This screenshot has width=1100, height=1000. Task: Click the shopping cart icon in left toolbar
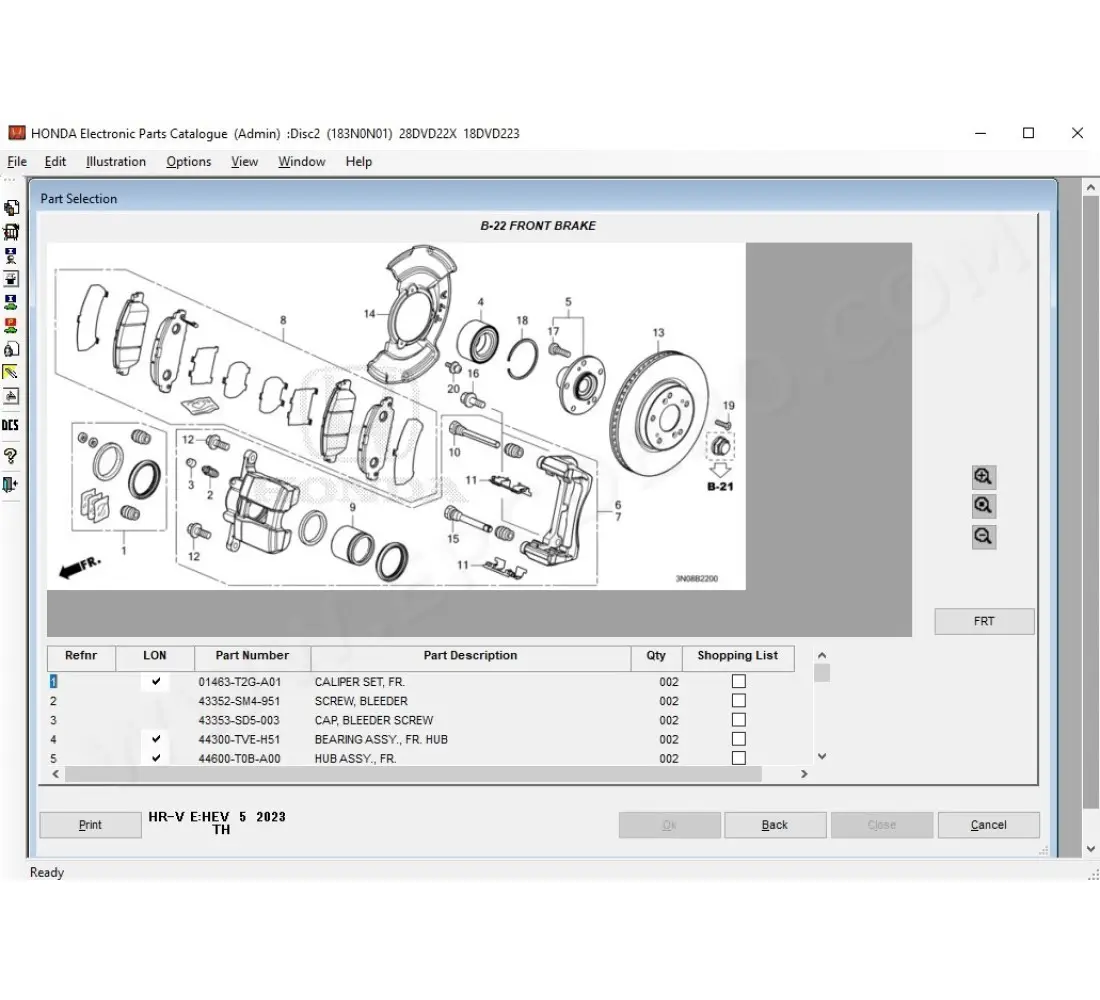pyautogui.click(x=11, y=232)
